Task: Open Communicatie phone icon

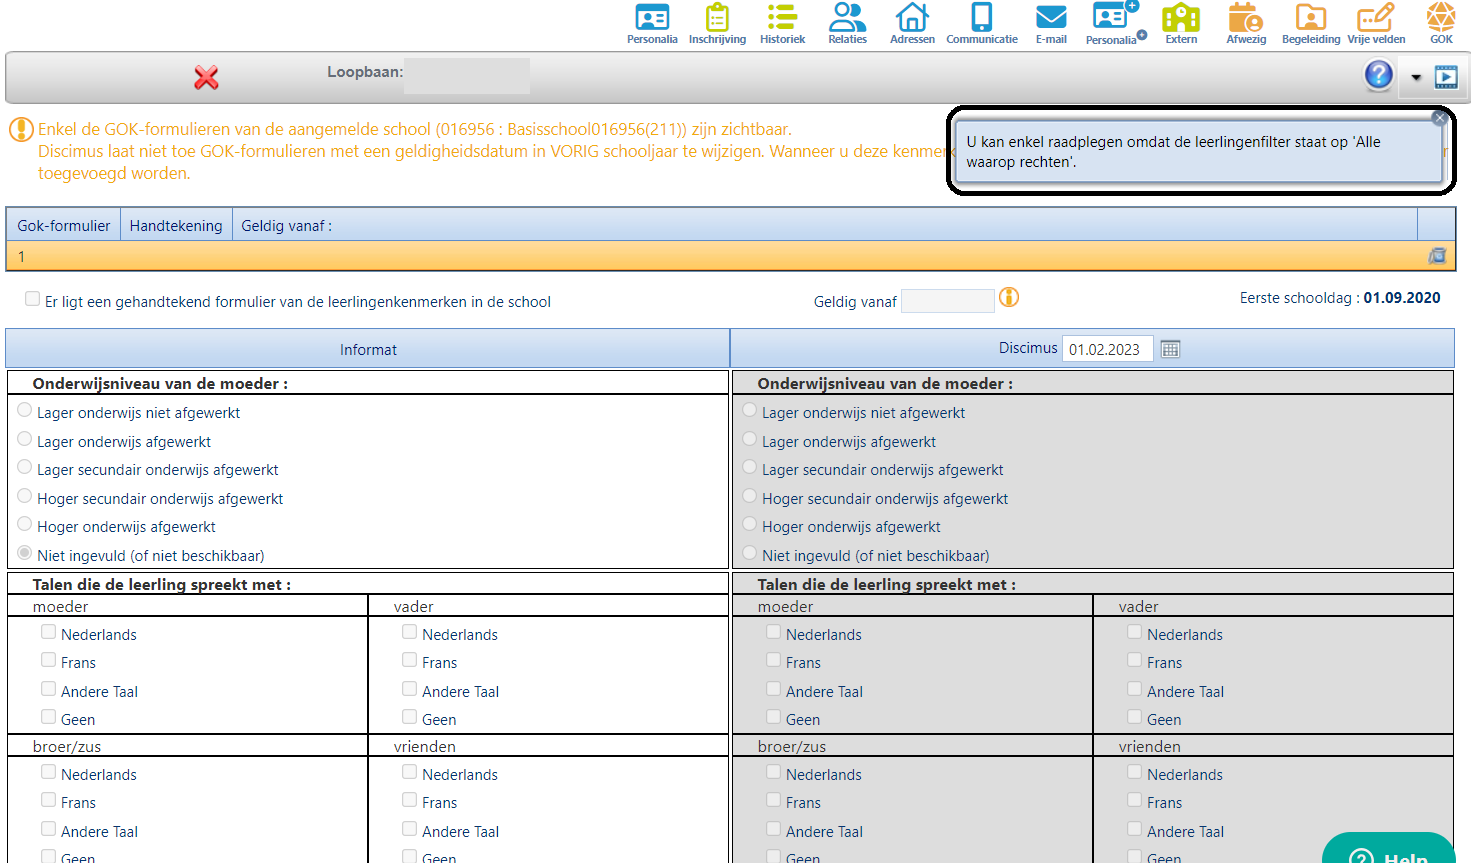Action: click(982, 23)
